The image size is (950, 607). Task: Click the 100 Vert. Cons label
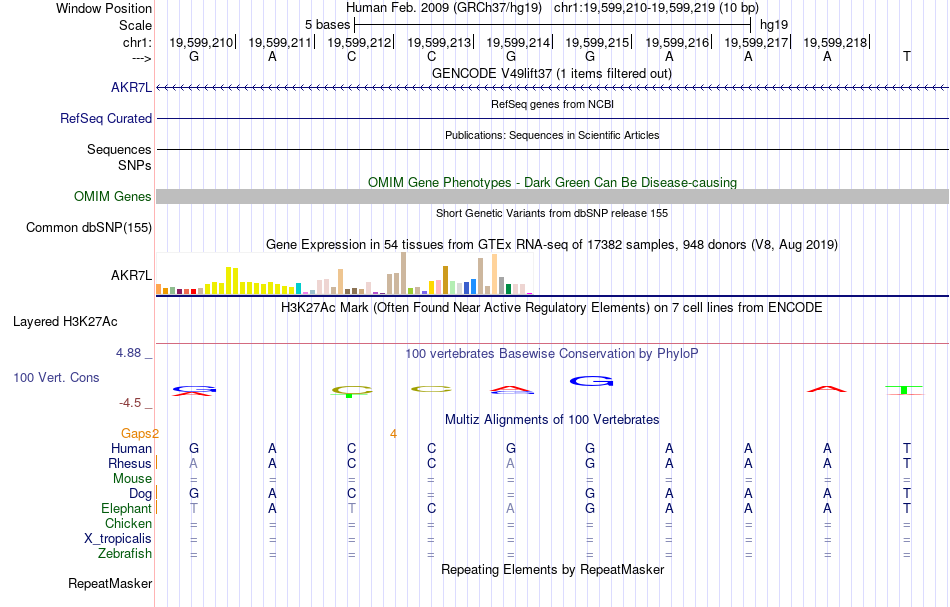[56, 377]
